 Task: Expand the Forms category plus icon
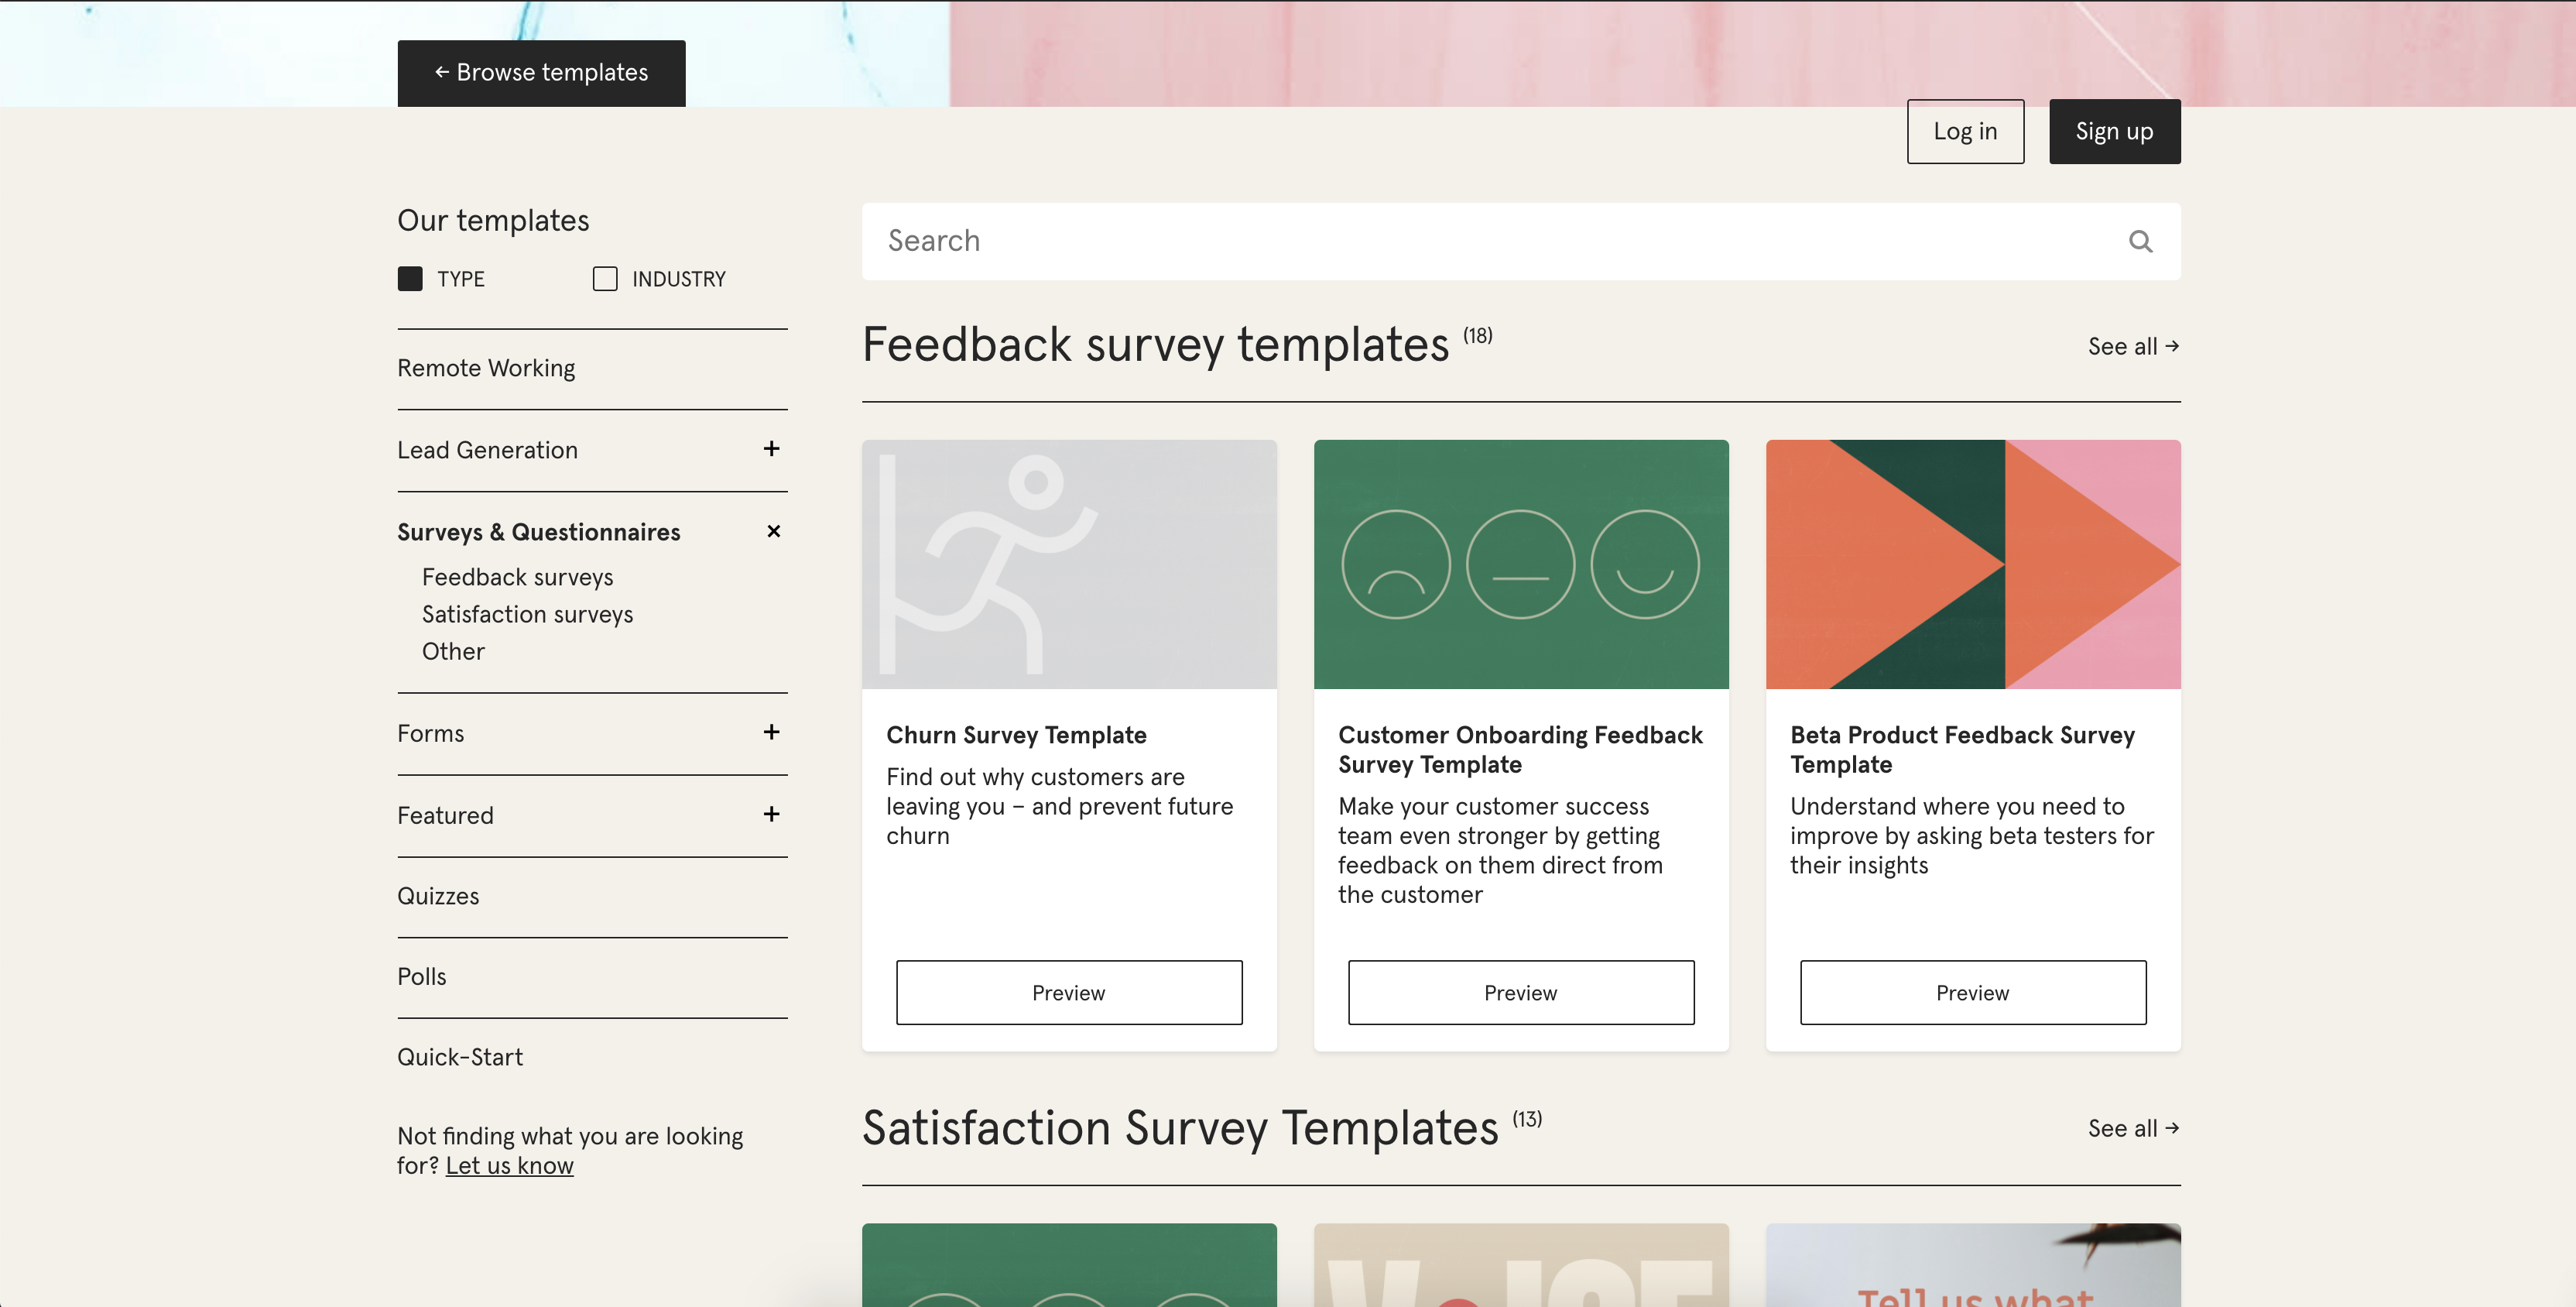pyautogui.click(x=771, y=732)
